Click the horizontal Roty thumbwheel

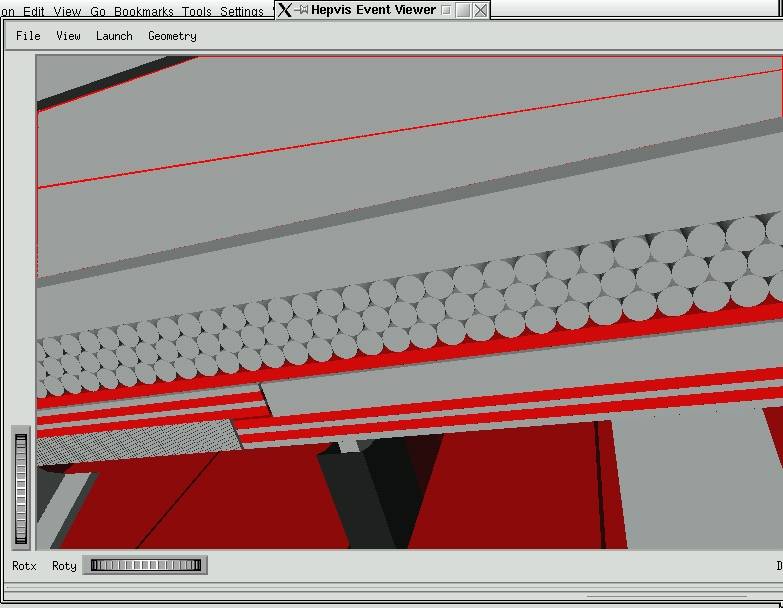145,565
